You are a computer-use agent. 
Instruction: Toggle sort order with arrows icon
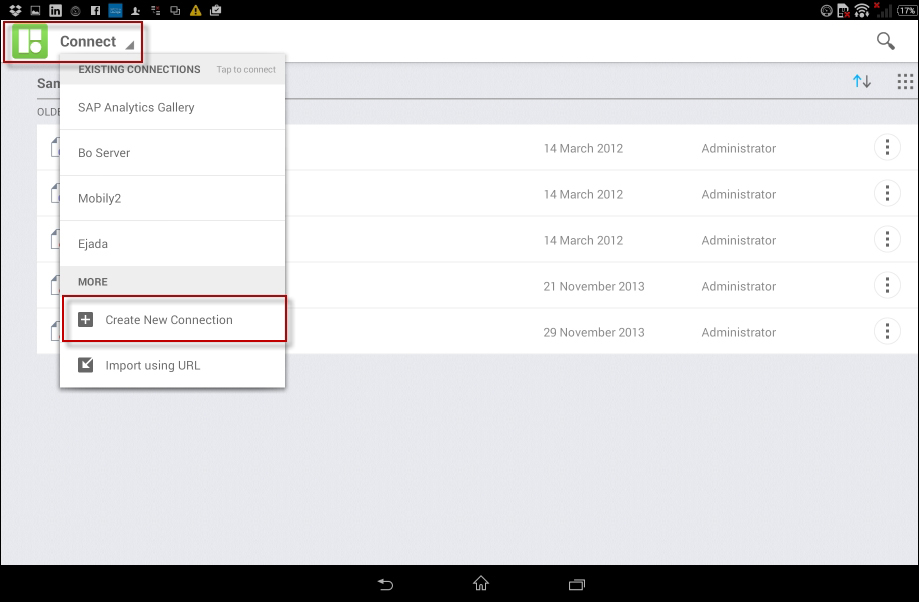click(861, 82)
